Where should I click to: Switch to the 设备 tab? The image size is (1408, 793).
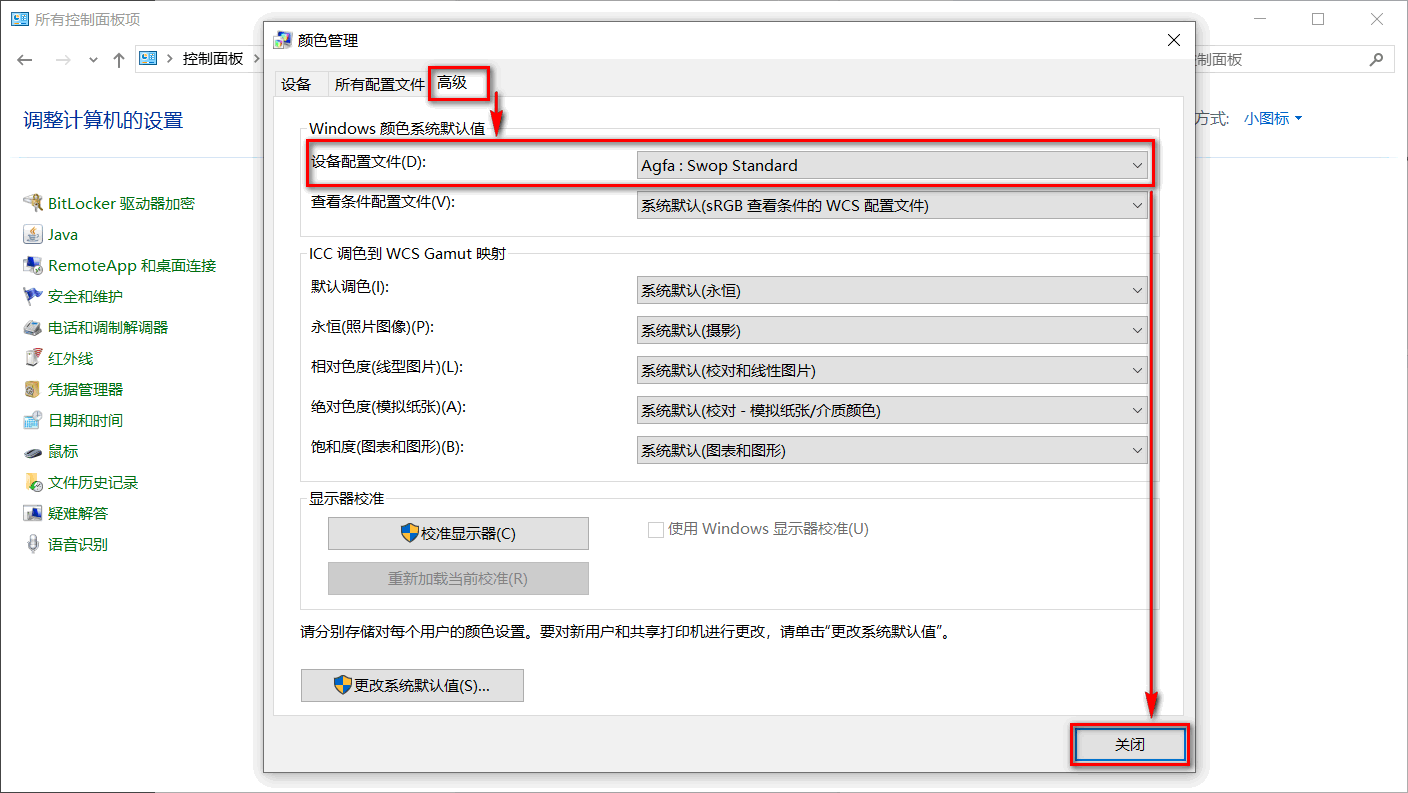(x=296, y=85)
